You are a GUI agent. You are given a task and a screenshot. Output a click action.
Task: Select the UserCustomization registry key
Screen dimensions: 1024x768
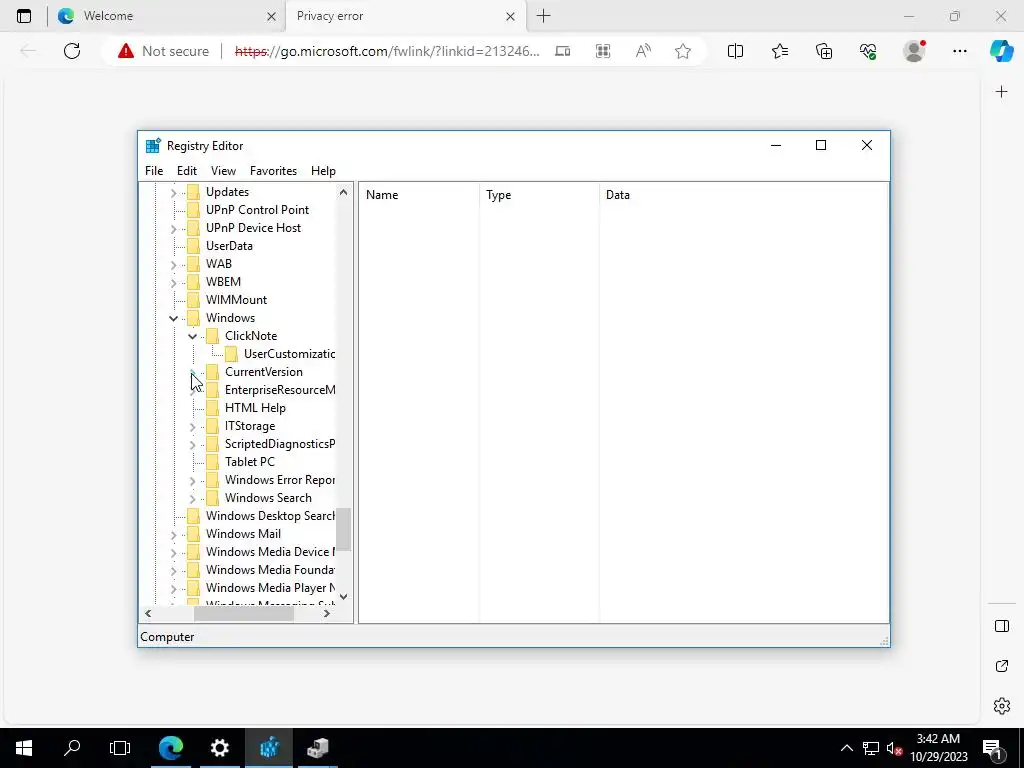click(289, 354)
